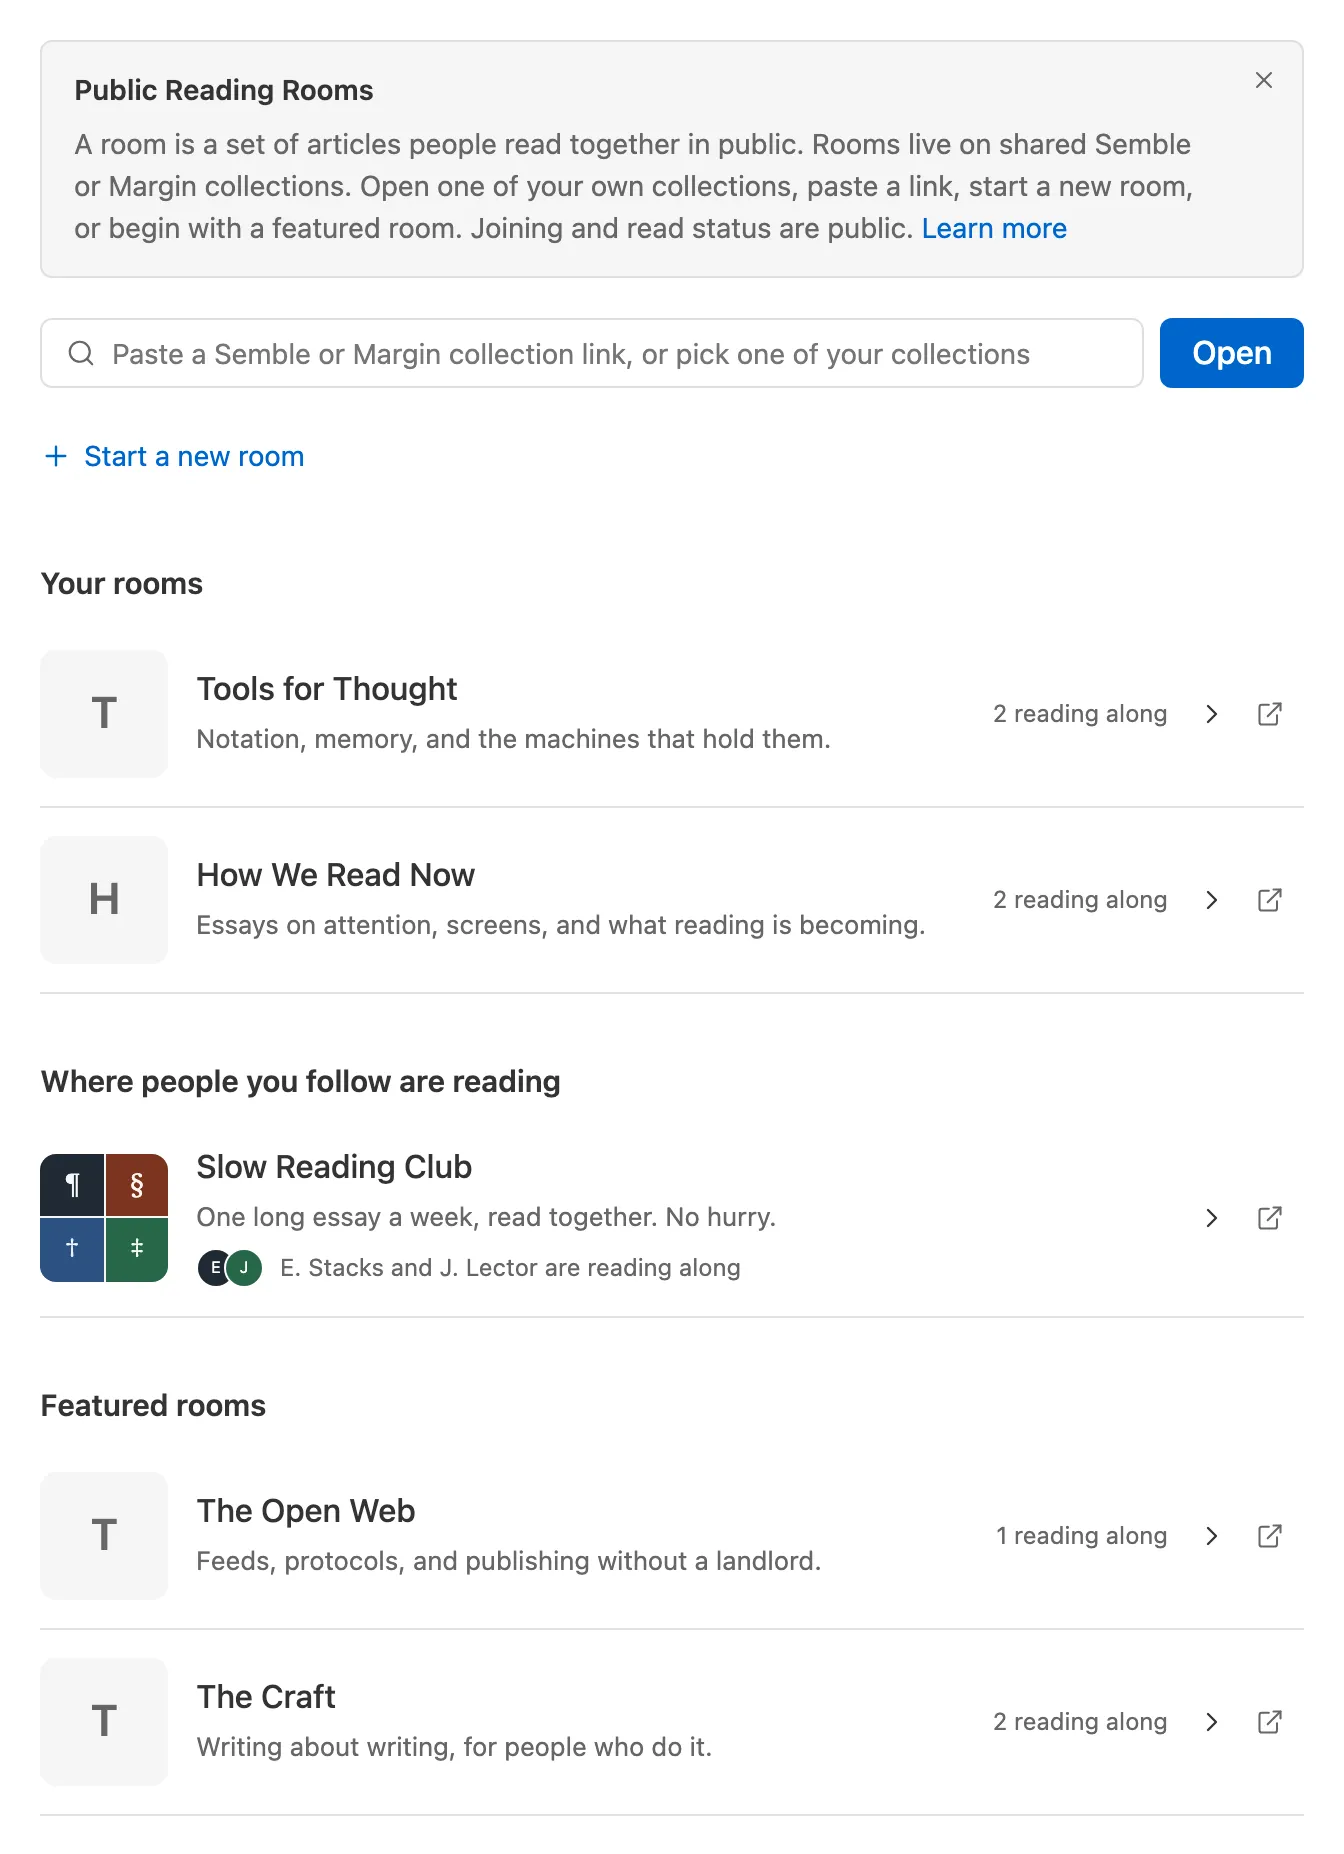1344x1854 pixels.
Task: Open The Open Web room thumbnail
Action: coord(104,1536)
